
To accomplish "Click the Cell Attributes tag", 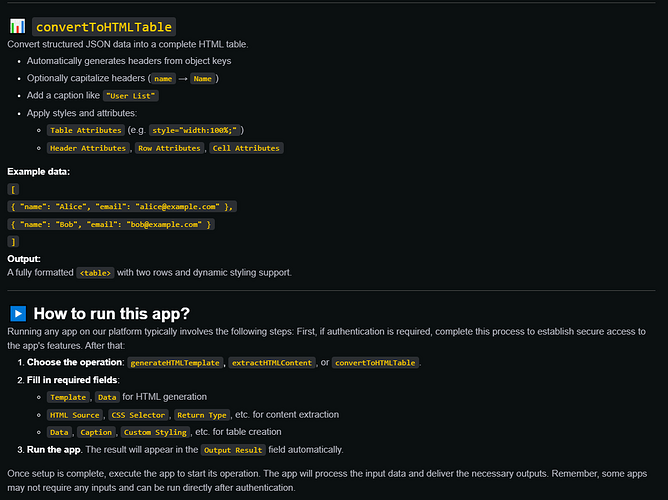I will pyautogui.click(x=246, y=148).
